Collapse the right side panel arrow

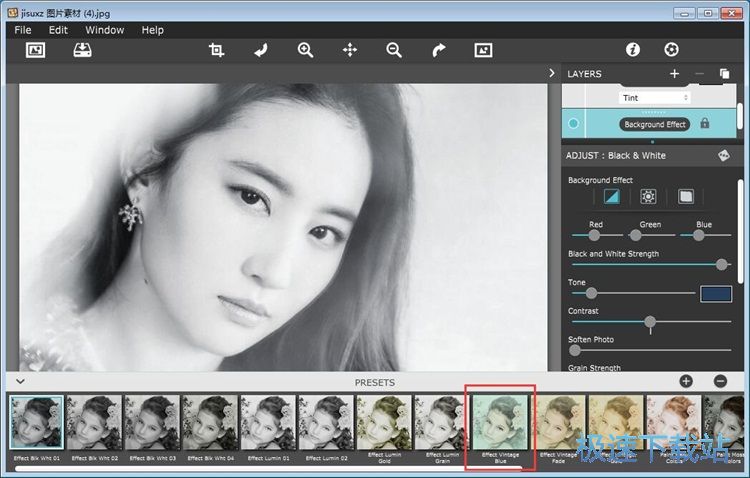coord(552,74)
